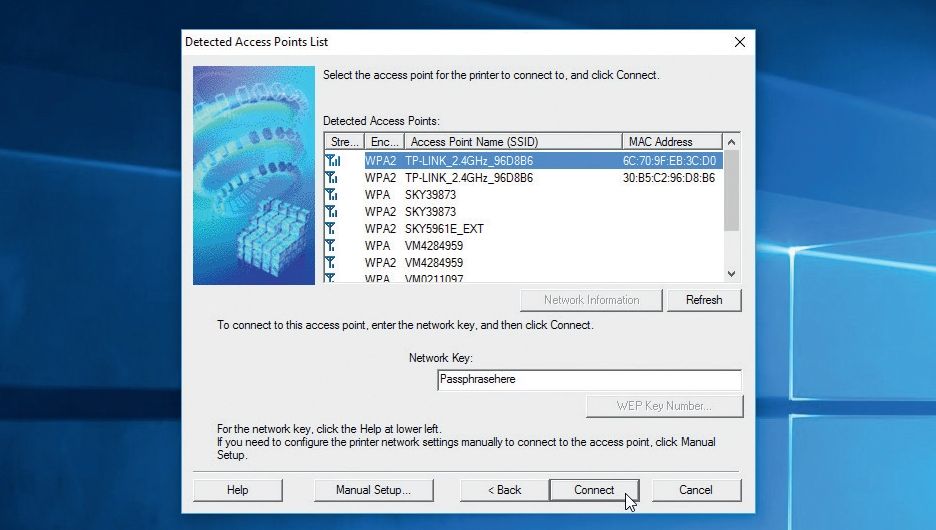
Task: Click signal strength icon for WPA2 SKY39873
Action: coord(332,212)
